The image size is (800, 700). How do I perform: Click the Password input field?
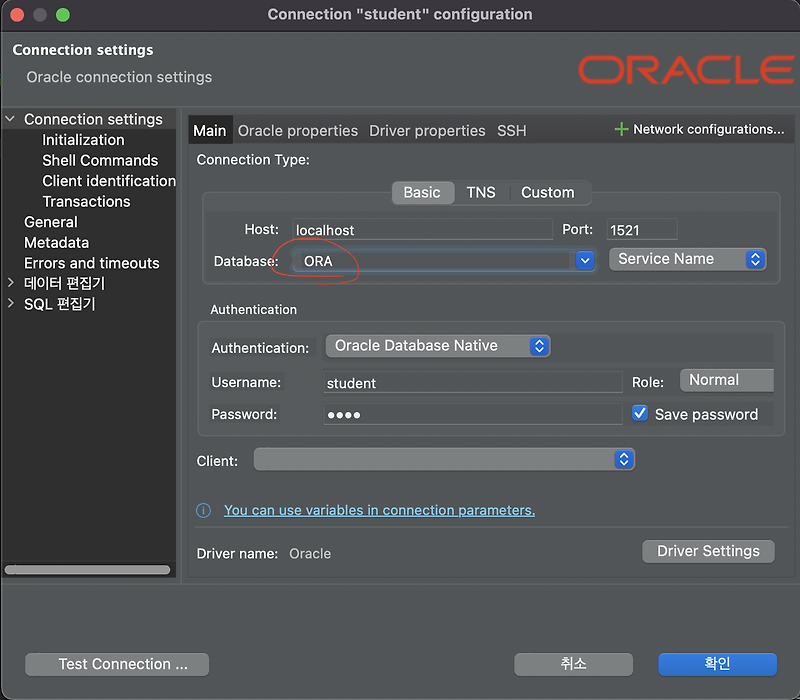click(472, 414)
